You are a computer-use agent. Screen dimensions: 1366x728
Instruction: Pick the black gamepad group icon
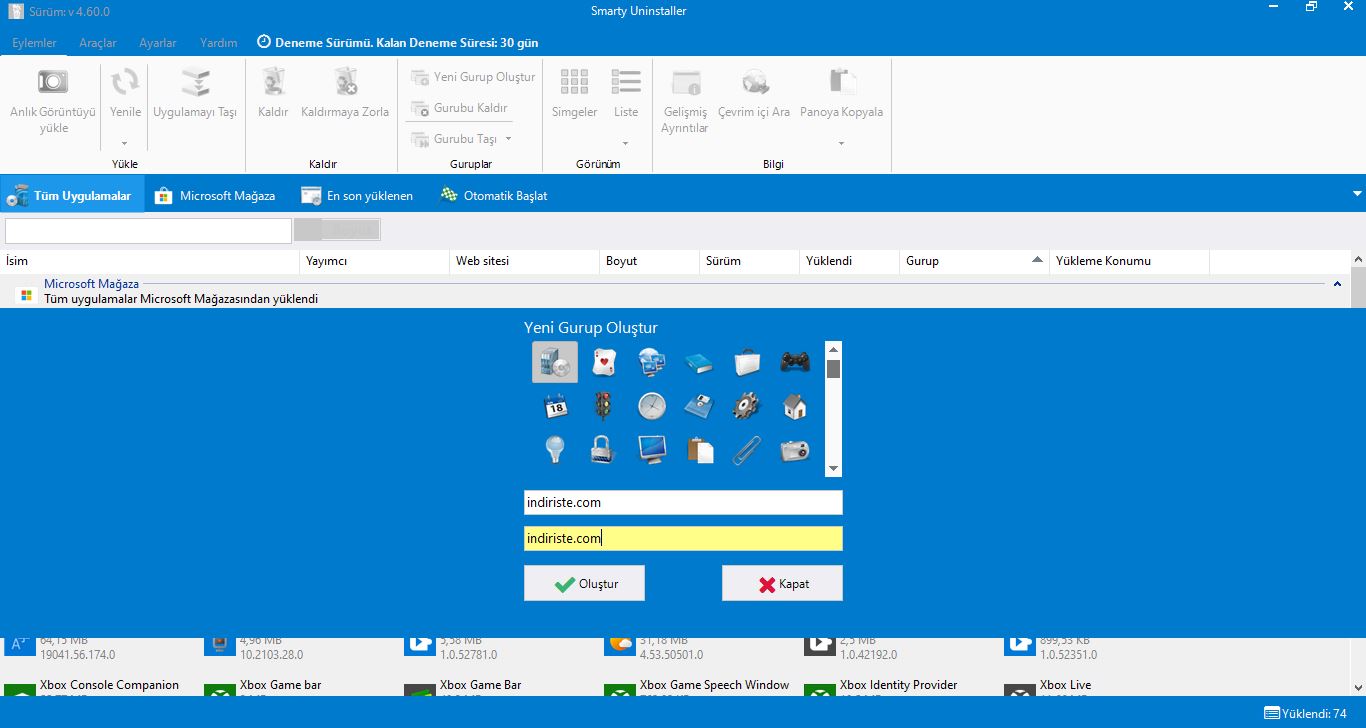tap(795, 362)
